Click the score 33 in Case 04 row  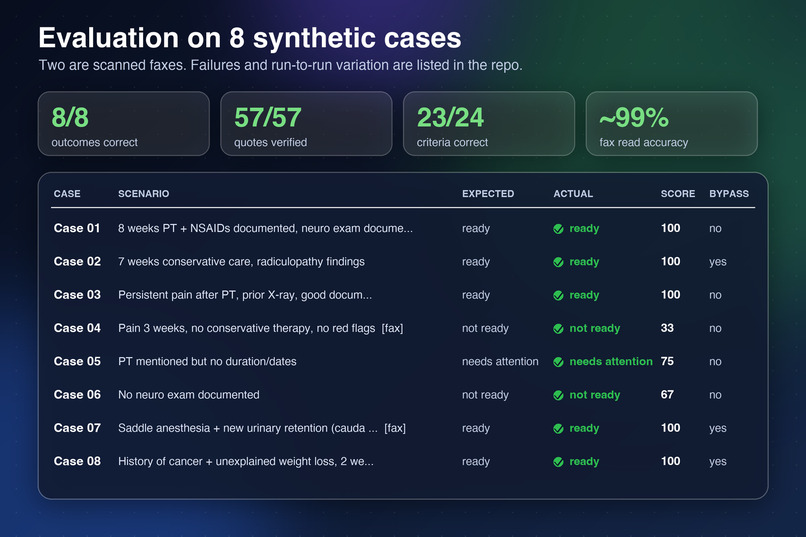pos(667,328)
